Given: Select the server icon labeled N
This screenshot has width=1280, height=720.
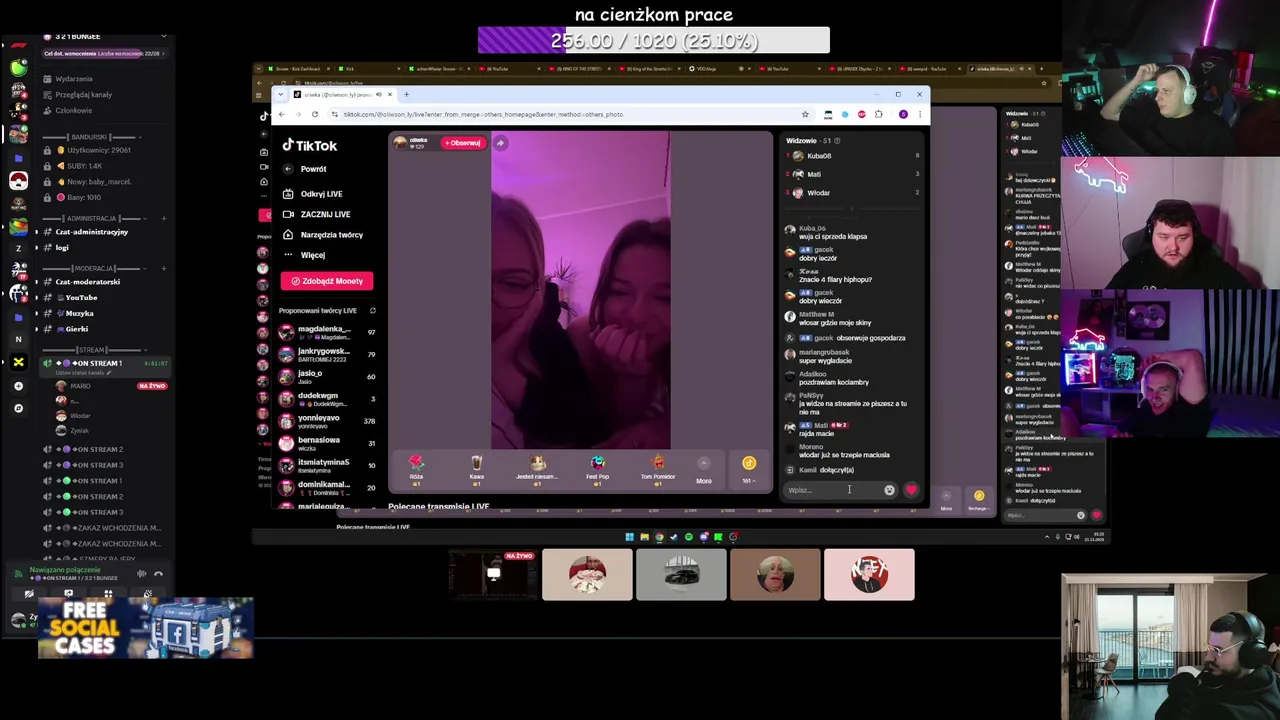Looking at the screenshot, I should tap(18, 339).
